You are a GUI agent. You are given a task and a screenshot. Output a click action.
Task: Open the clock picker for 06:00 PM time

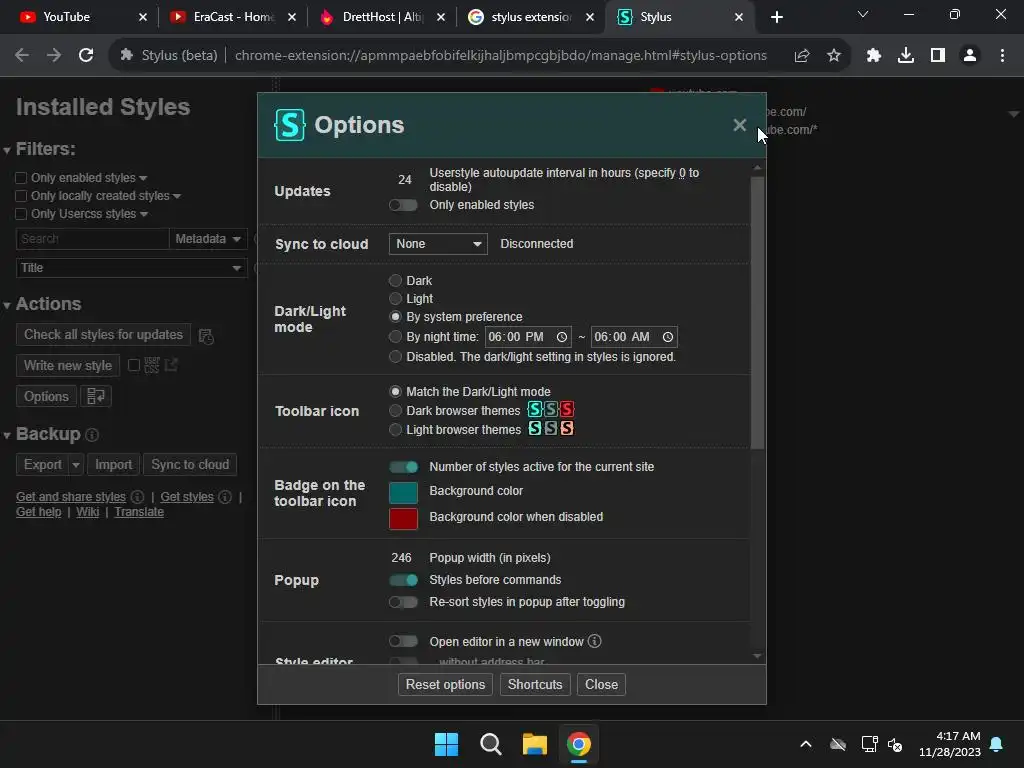[x=562, y=337]
